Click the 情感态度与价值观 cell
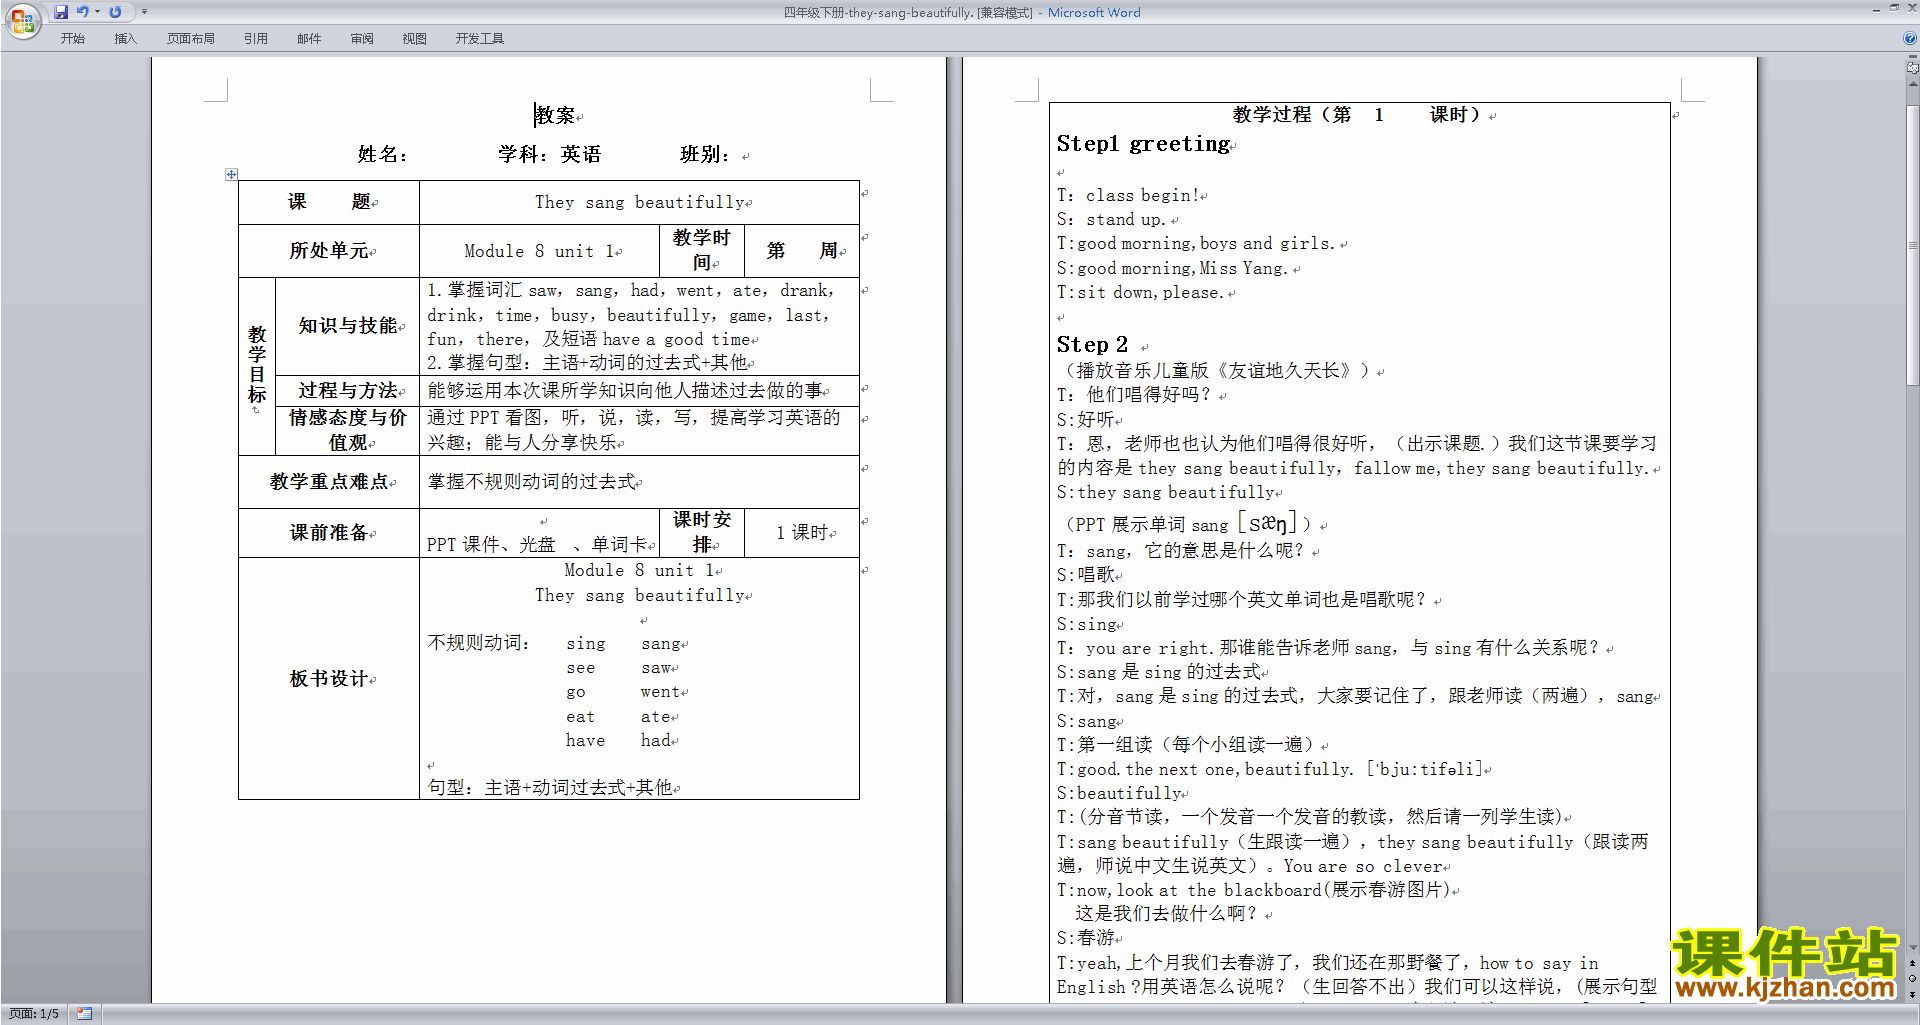Image resolution: width=1920 pixels, height=1025 pixels. pos(347,430)
